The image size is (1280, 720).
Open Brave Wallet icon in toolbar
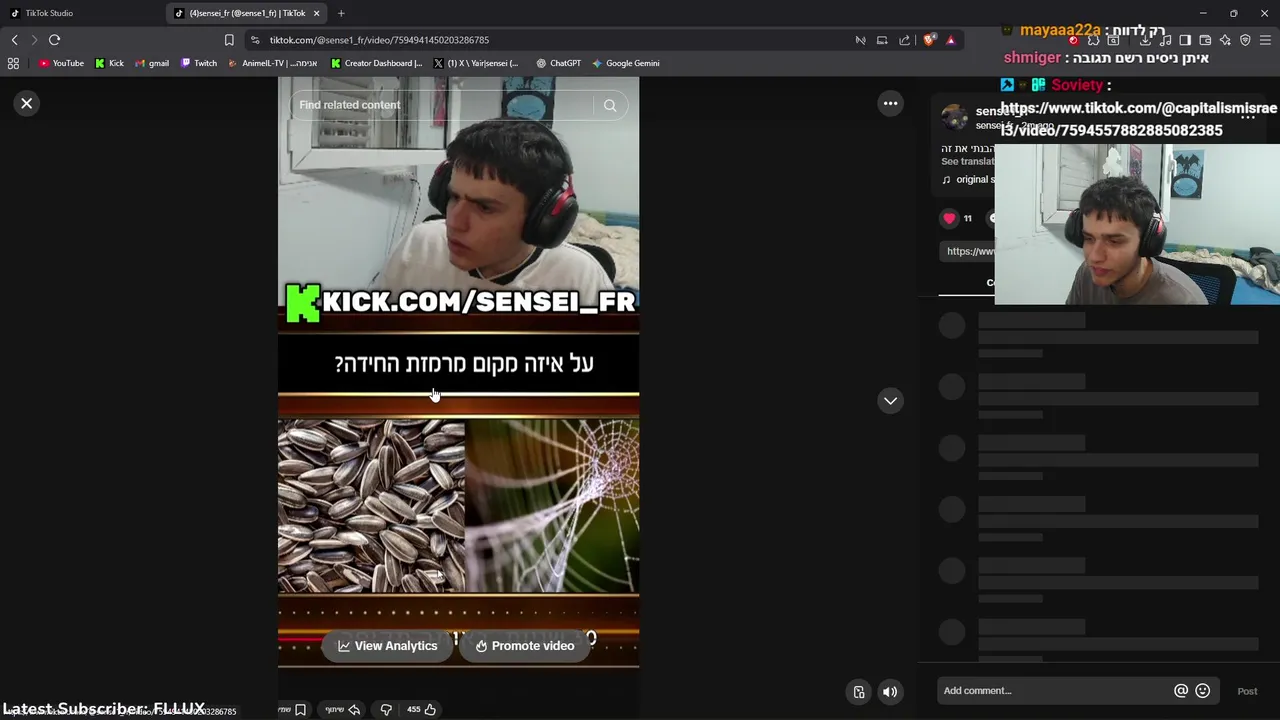1205,40
